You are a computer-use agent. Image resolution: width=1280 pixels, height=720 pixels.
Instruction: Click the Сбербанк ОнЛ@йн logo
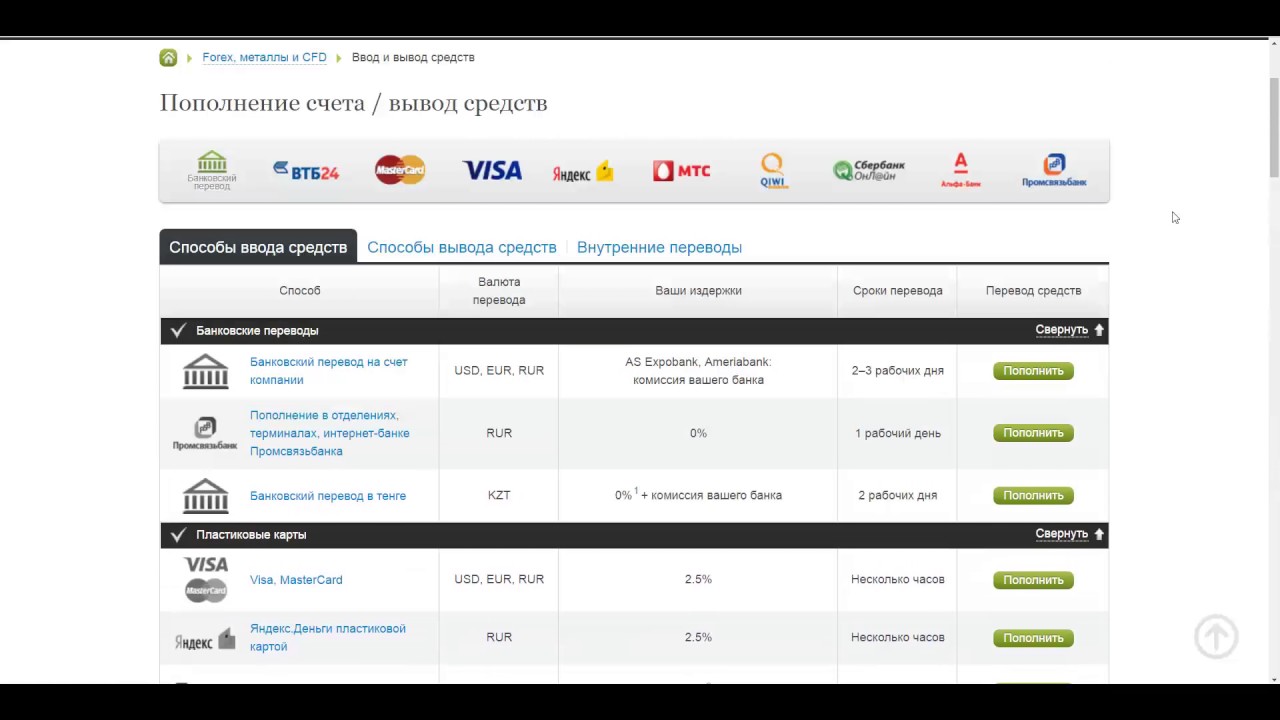click(869, 171)
